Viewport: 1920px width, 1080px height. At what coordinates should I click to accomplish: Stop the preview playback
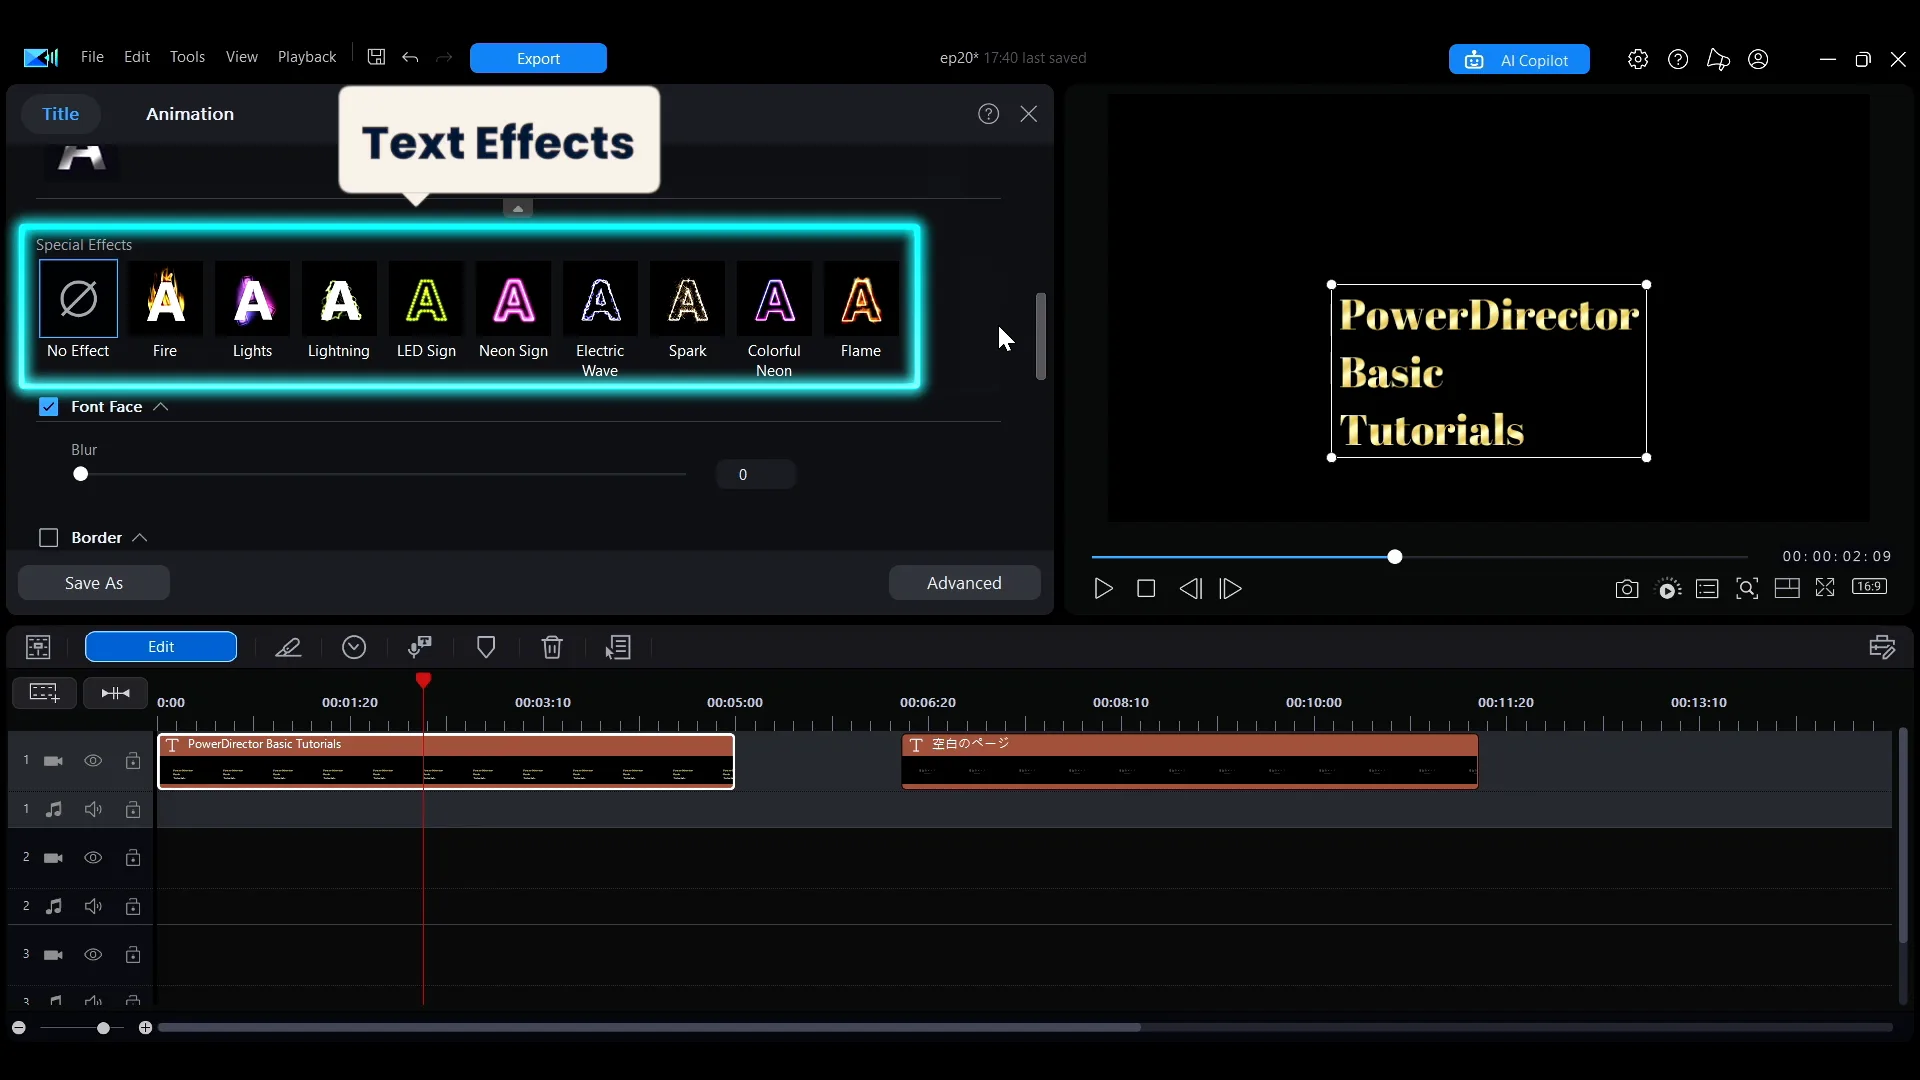(x=1146, y=589)
